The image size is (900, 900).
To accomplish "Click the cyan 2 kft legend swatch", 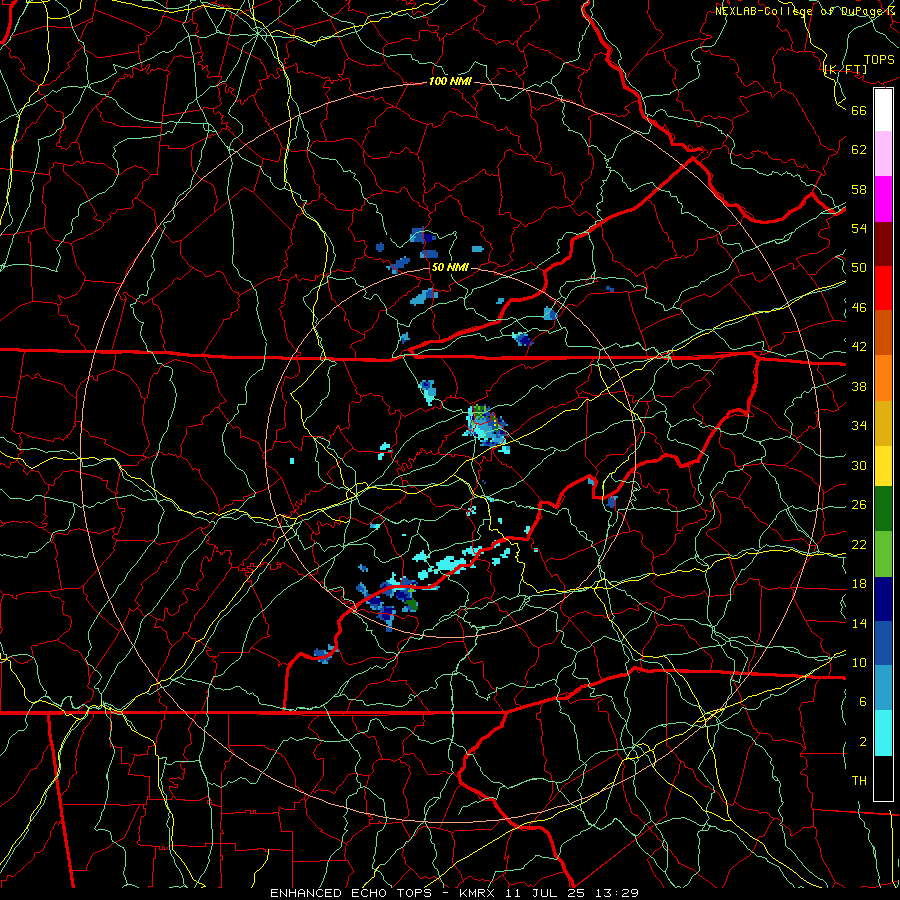I will (x=883, y=733).
